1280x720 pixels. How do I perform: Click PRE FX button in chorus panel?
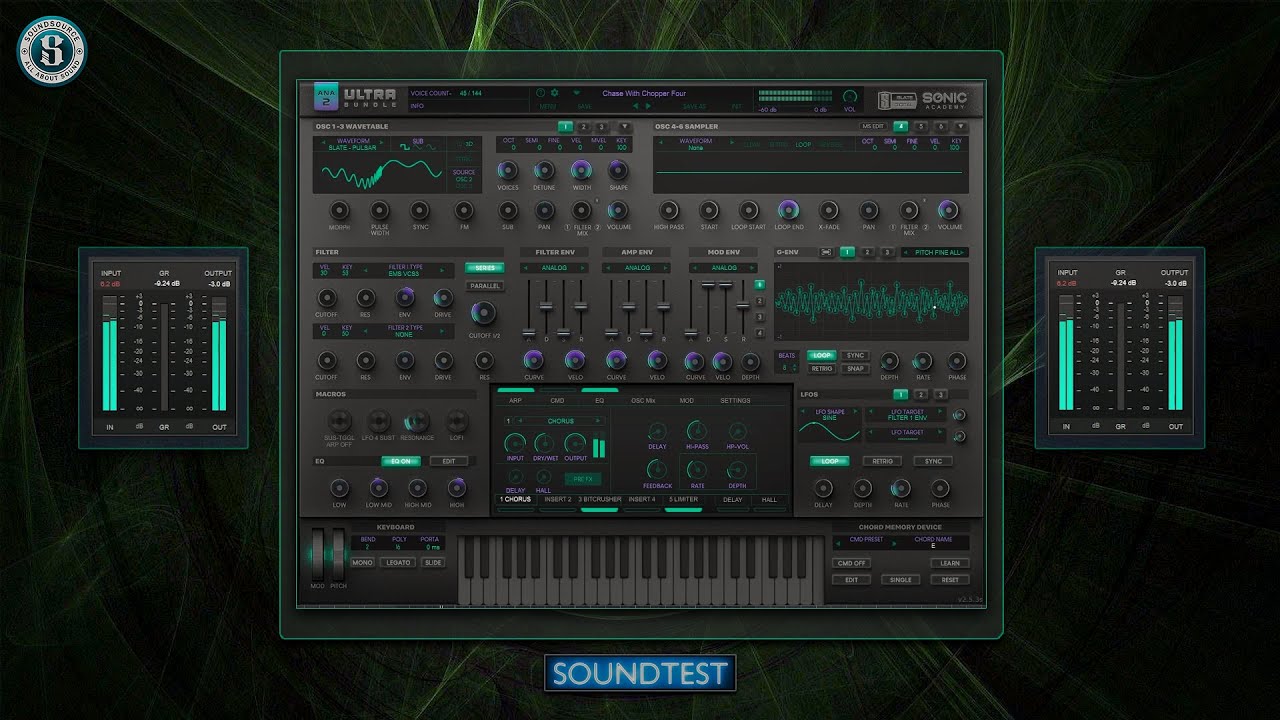click(x=583, y=479)
